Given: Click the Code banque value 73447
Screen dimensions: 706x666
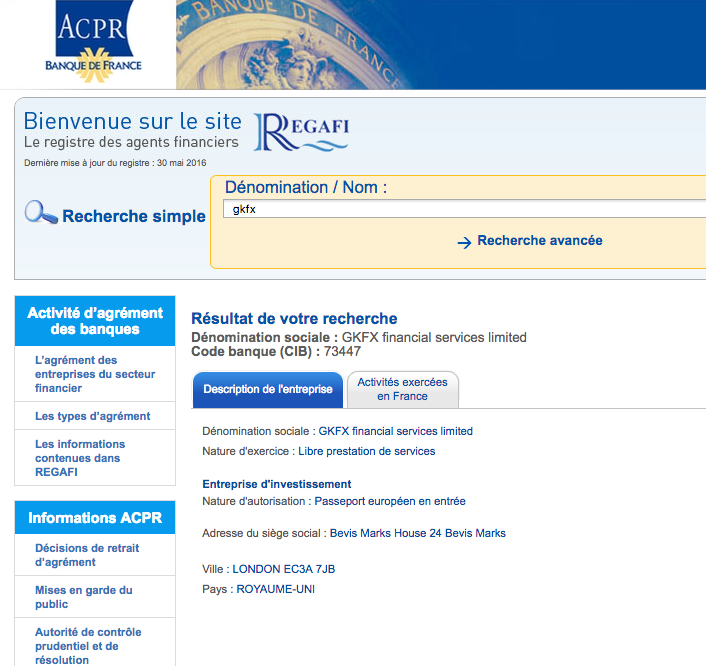Looking at the screenshot, I should coord(342,352).
